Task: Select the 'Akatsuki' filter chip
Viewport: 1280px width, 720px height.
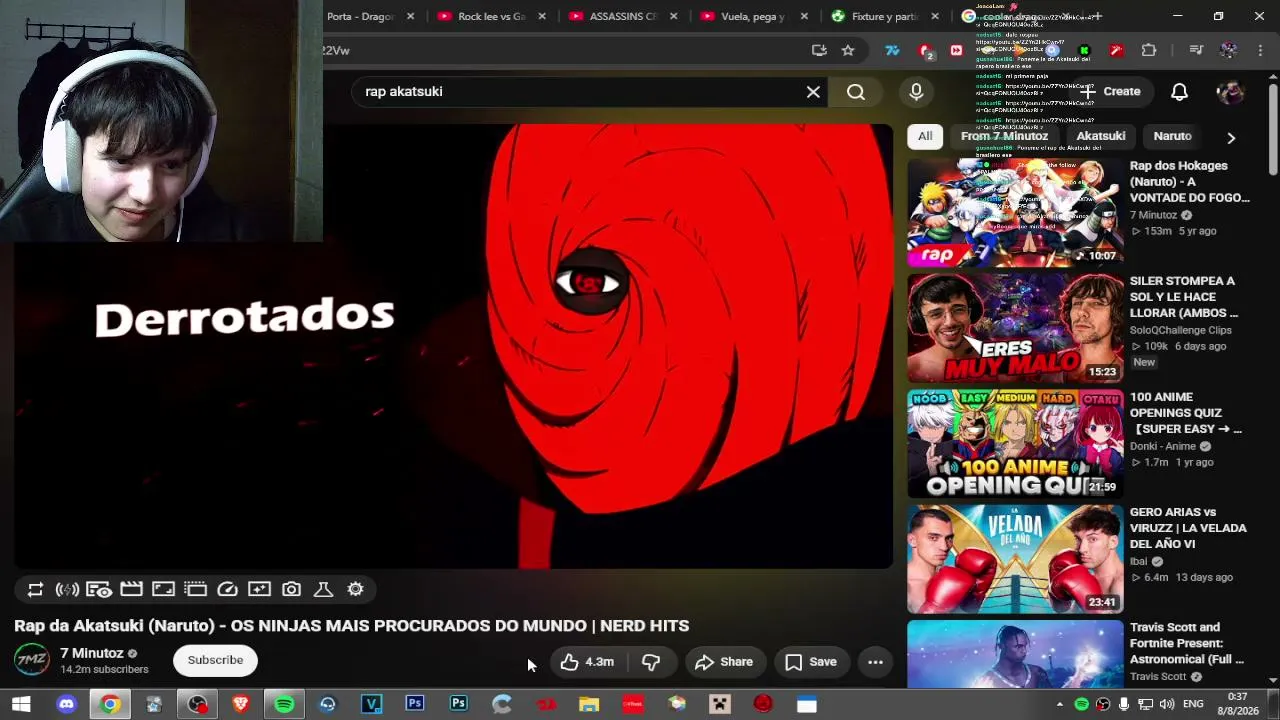Action: click(1100, 136)
